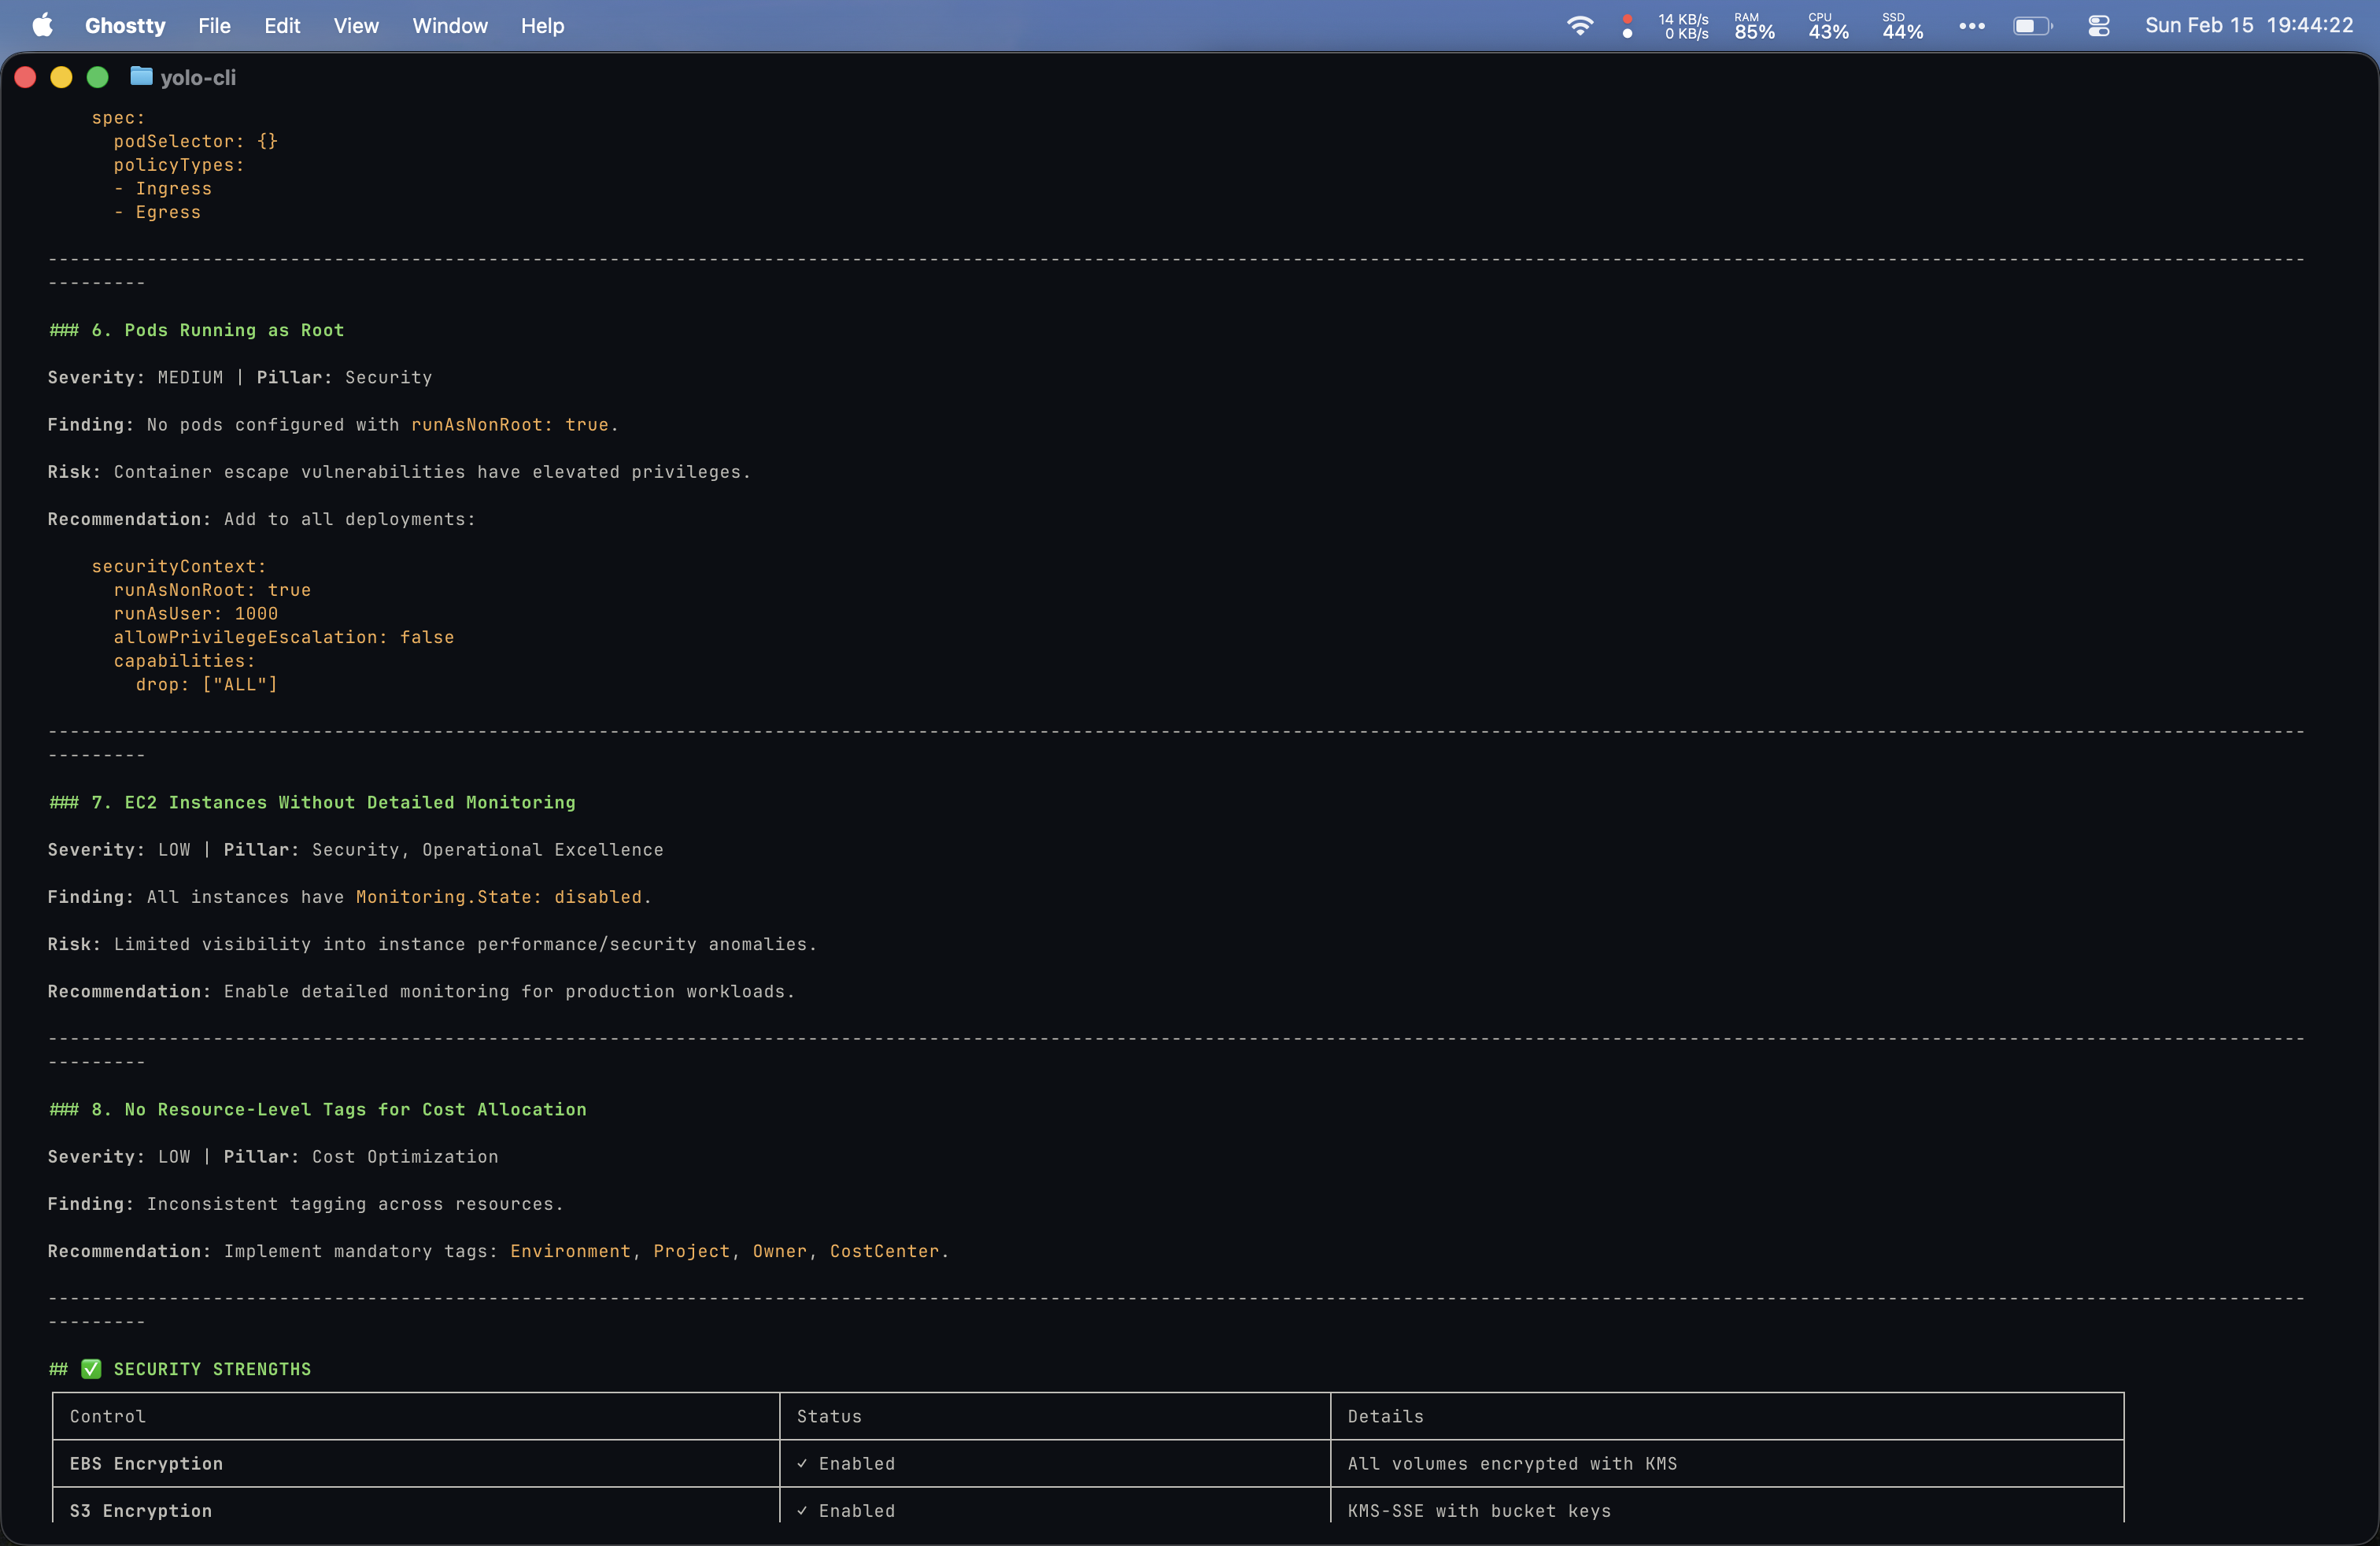Screen dimensions: 2380x1546
Task: Open the Control Center icon
Action: [2098, 25]
